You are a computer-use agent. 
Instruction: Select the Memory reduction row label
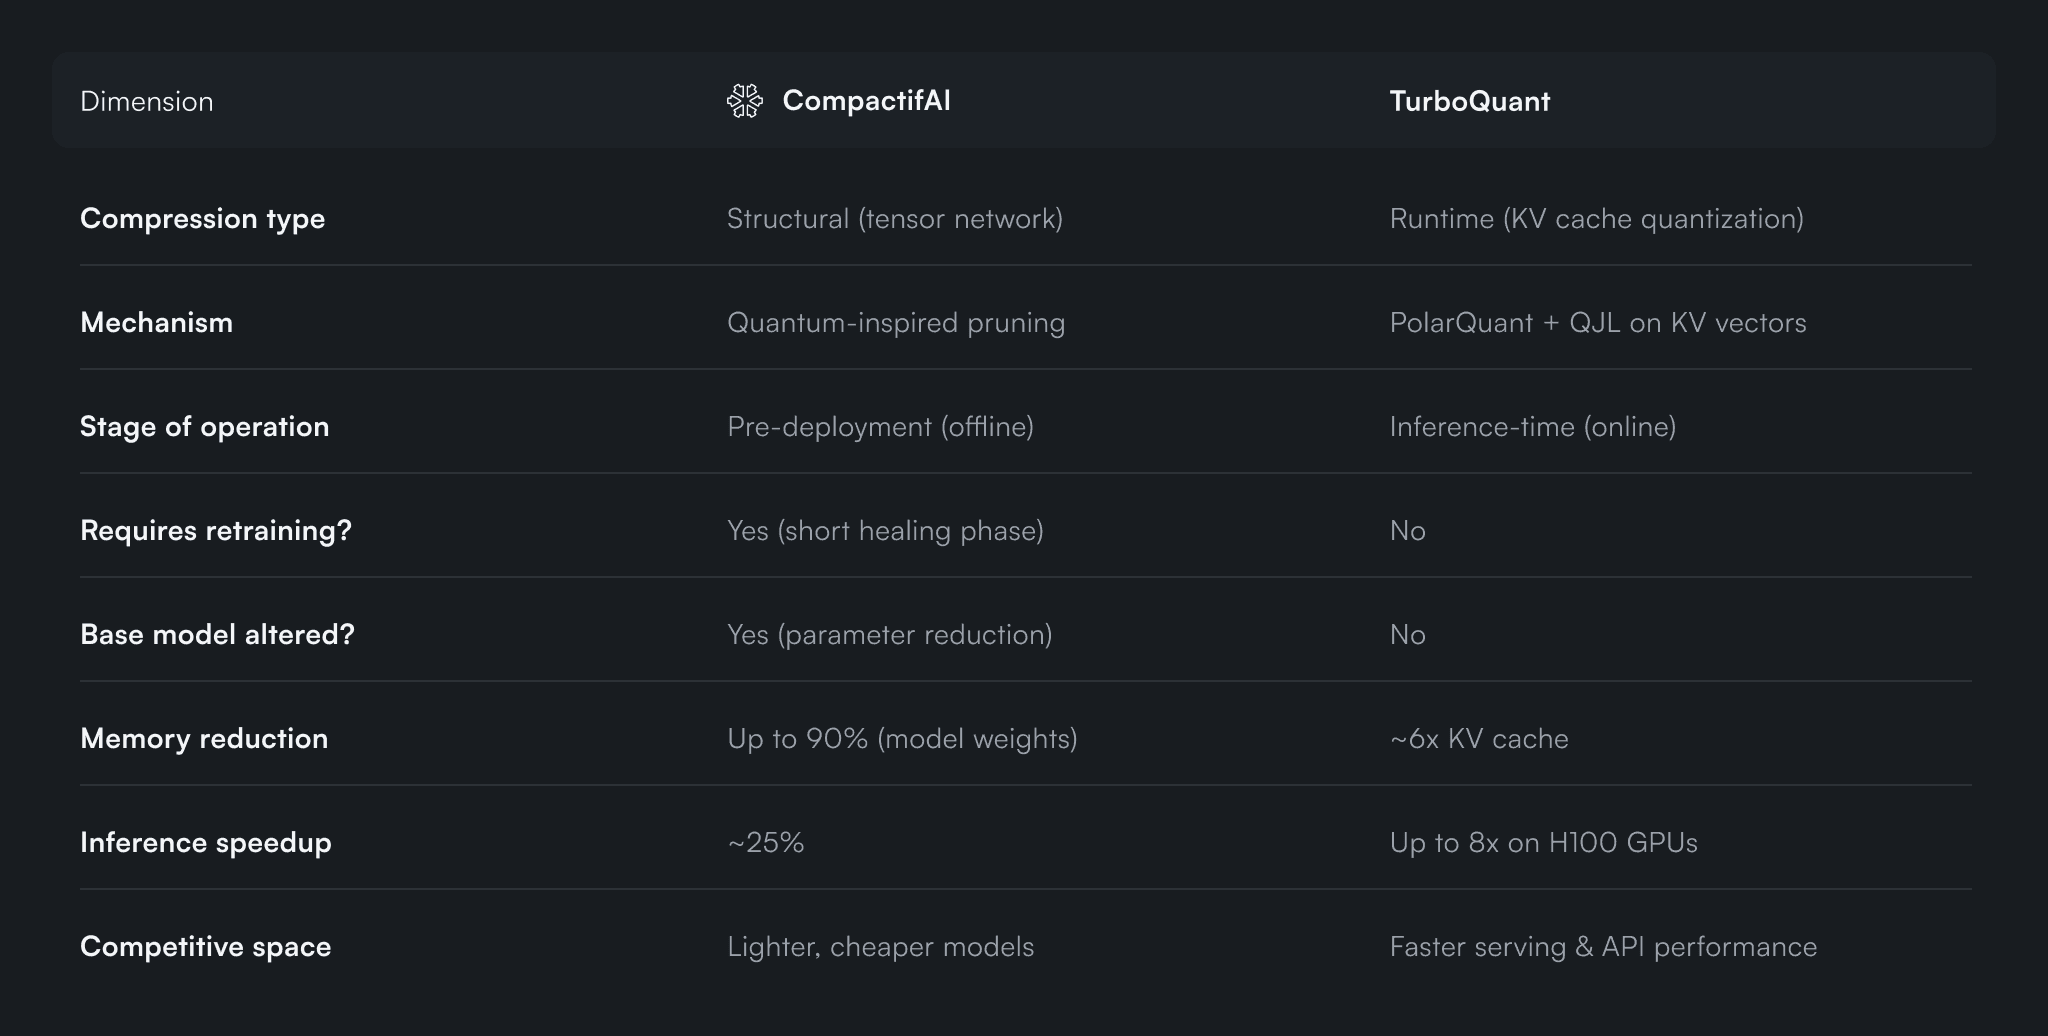[204, 739]
